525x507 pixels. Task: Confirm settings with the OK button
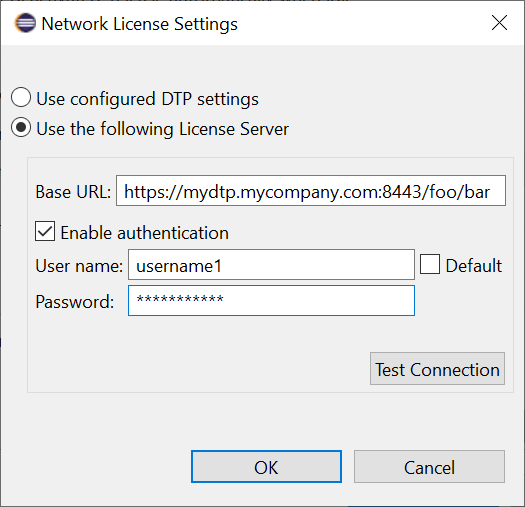pyautogui.click(x=266, y=466)
